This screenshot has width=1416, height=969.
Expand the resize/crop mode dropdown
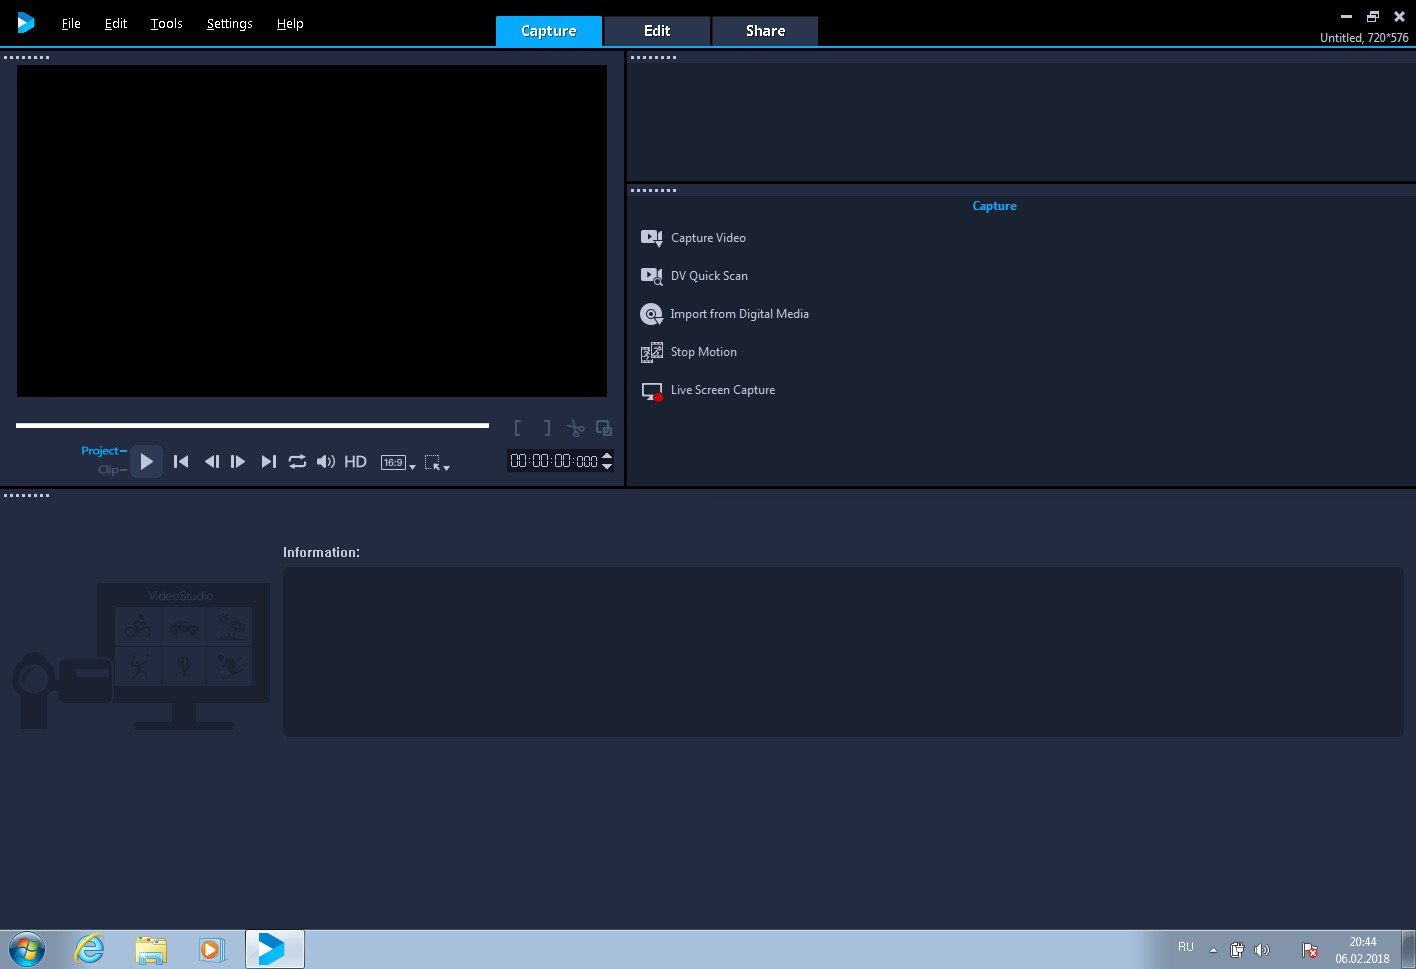click(x=437, y=463)
